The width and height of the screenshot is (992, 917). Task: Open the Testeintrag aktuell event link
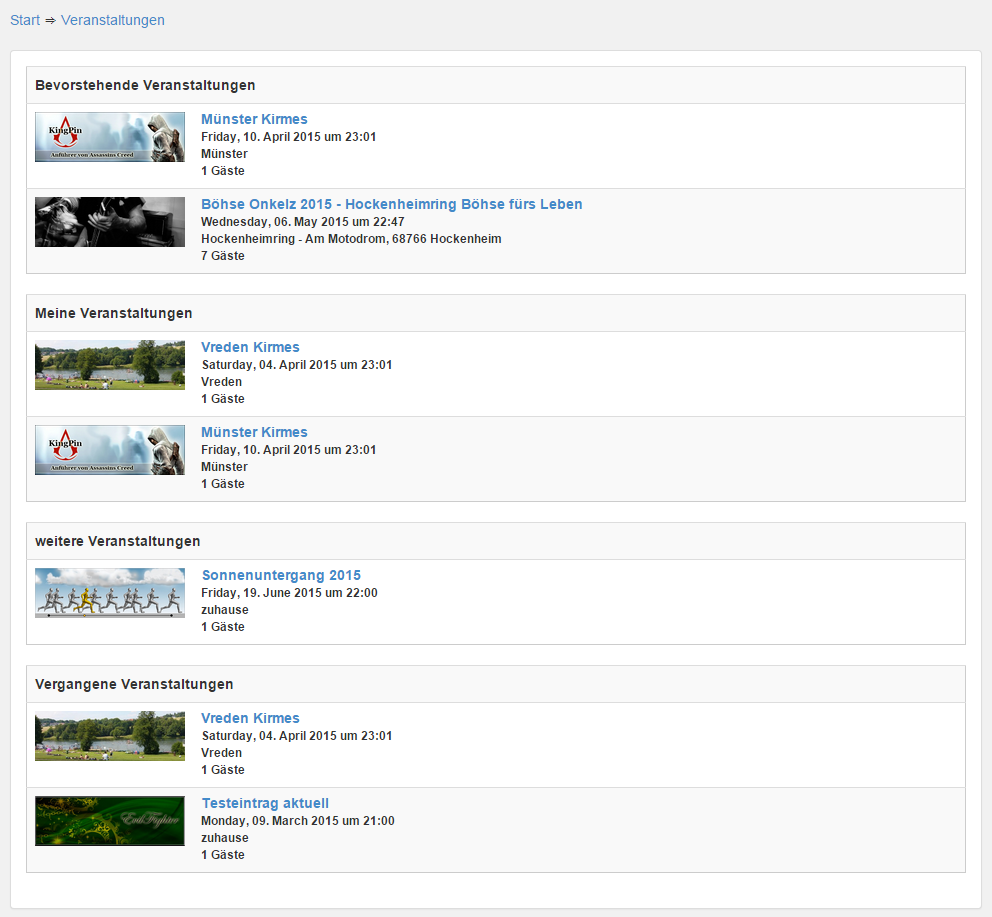[x=266, y=803]
